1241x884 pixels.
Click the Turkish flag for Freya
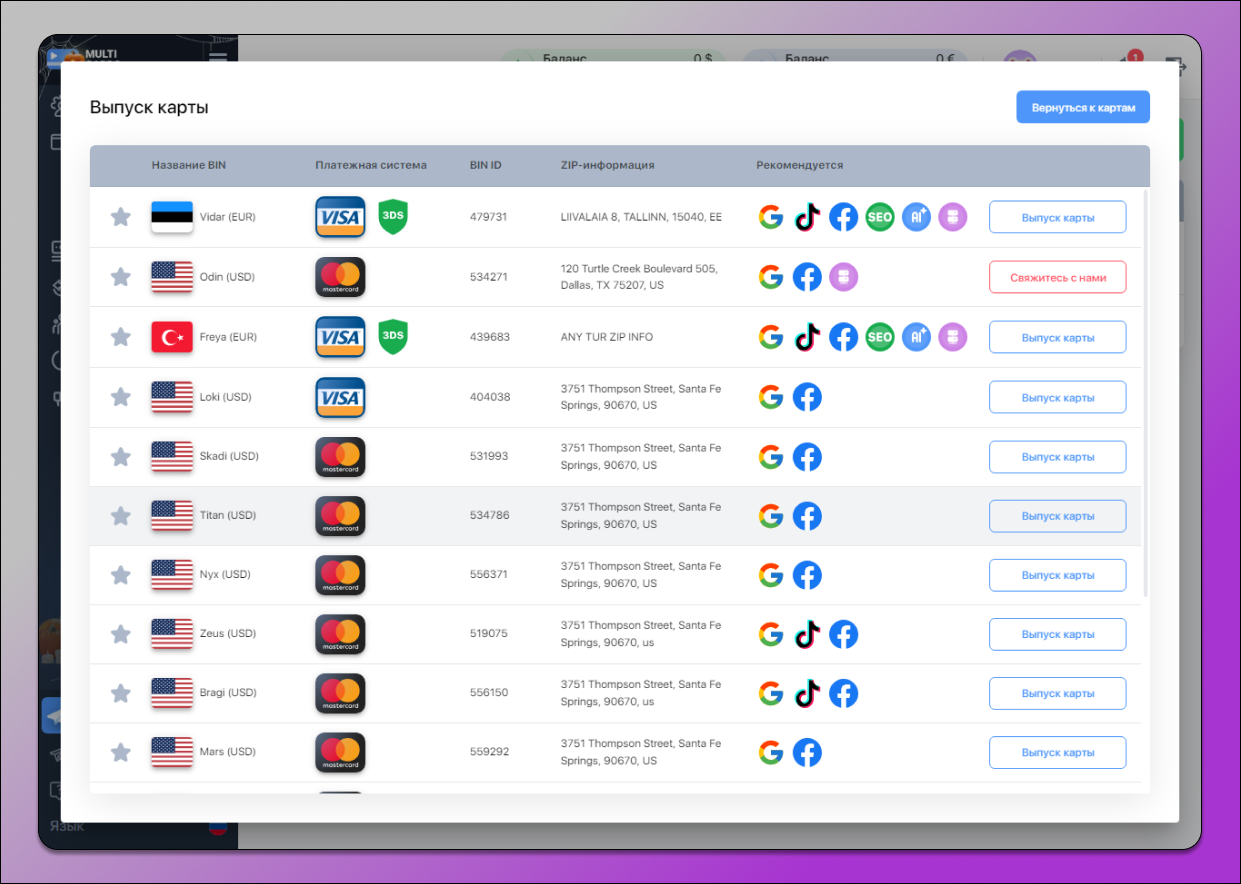coord(172,337)
